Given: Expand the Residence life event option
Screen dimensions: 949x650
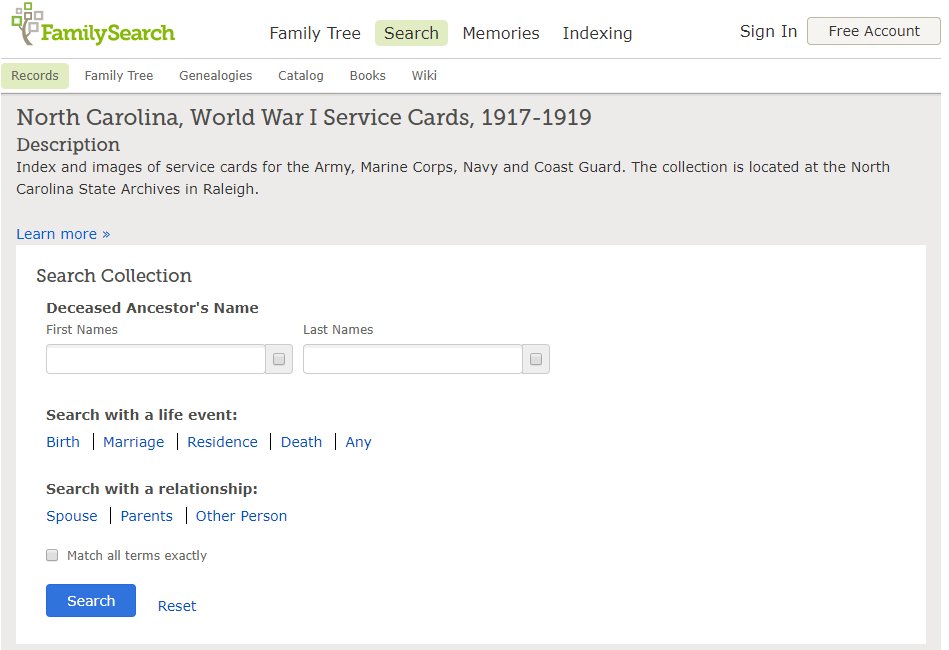Looking at the screenshot, I should point(222,442).
